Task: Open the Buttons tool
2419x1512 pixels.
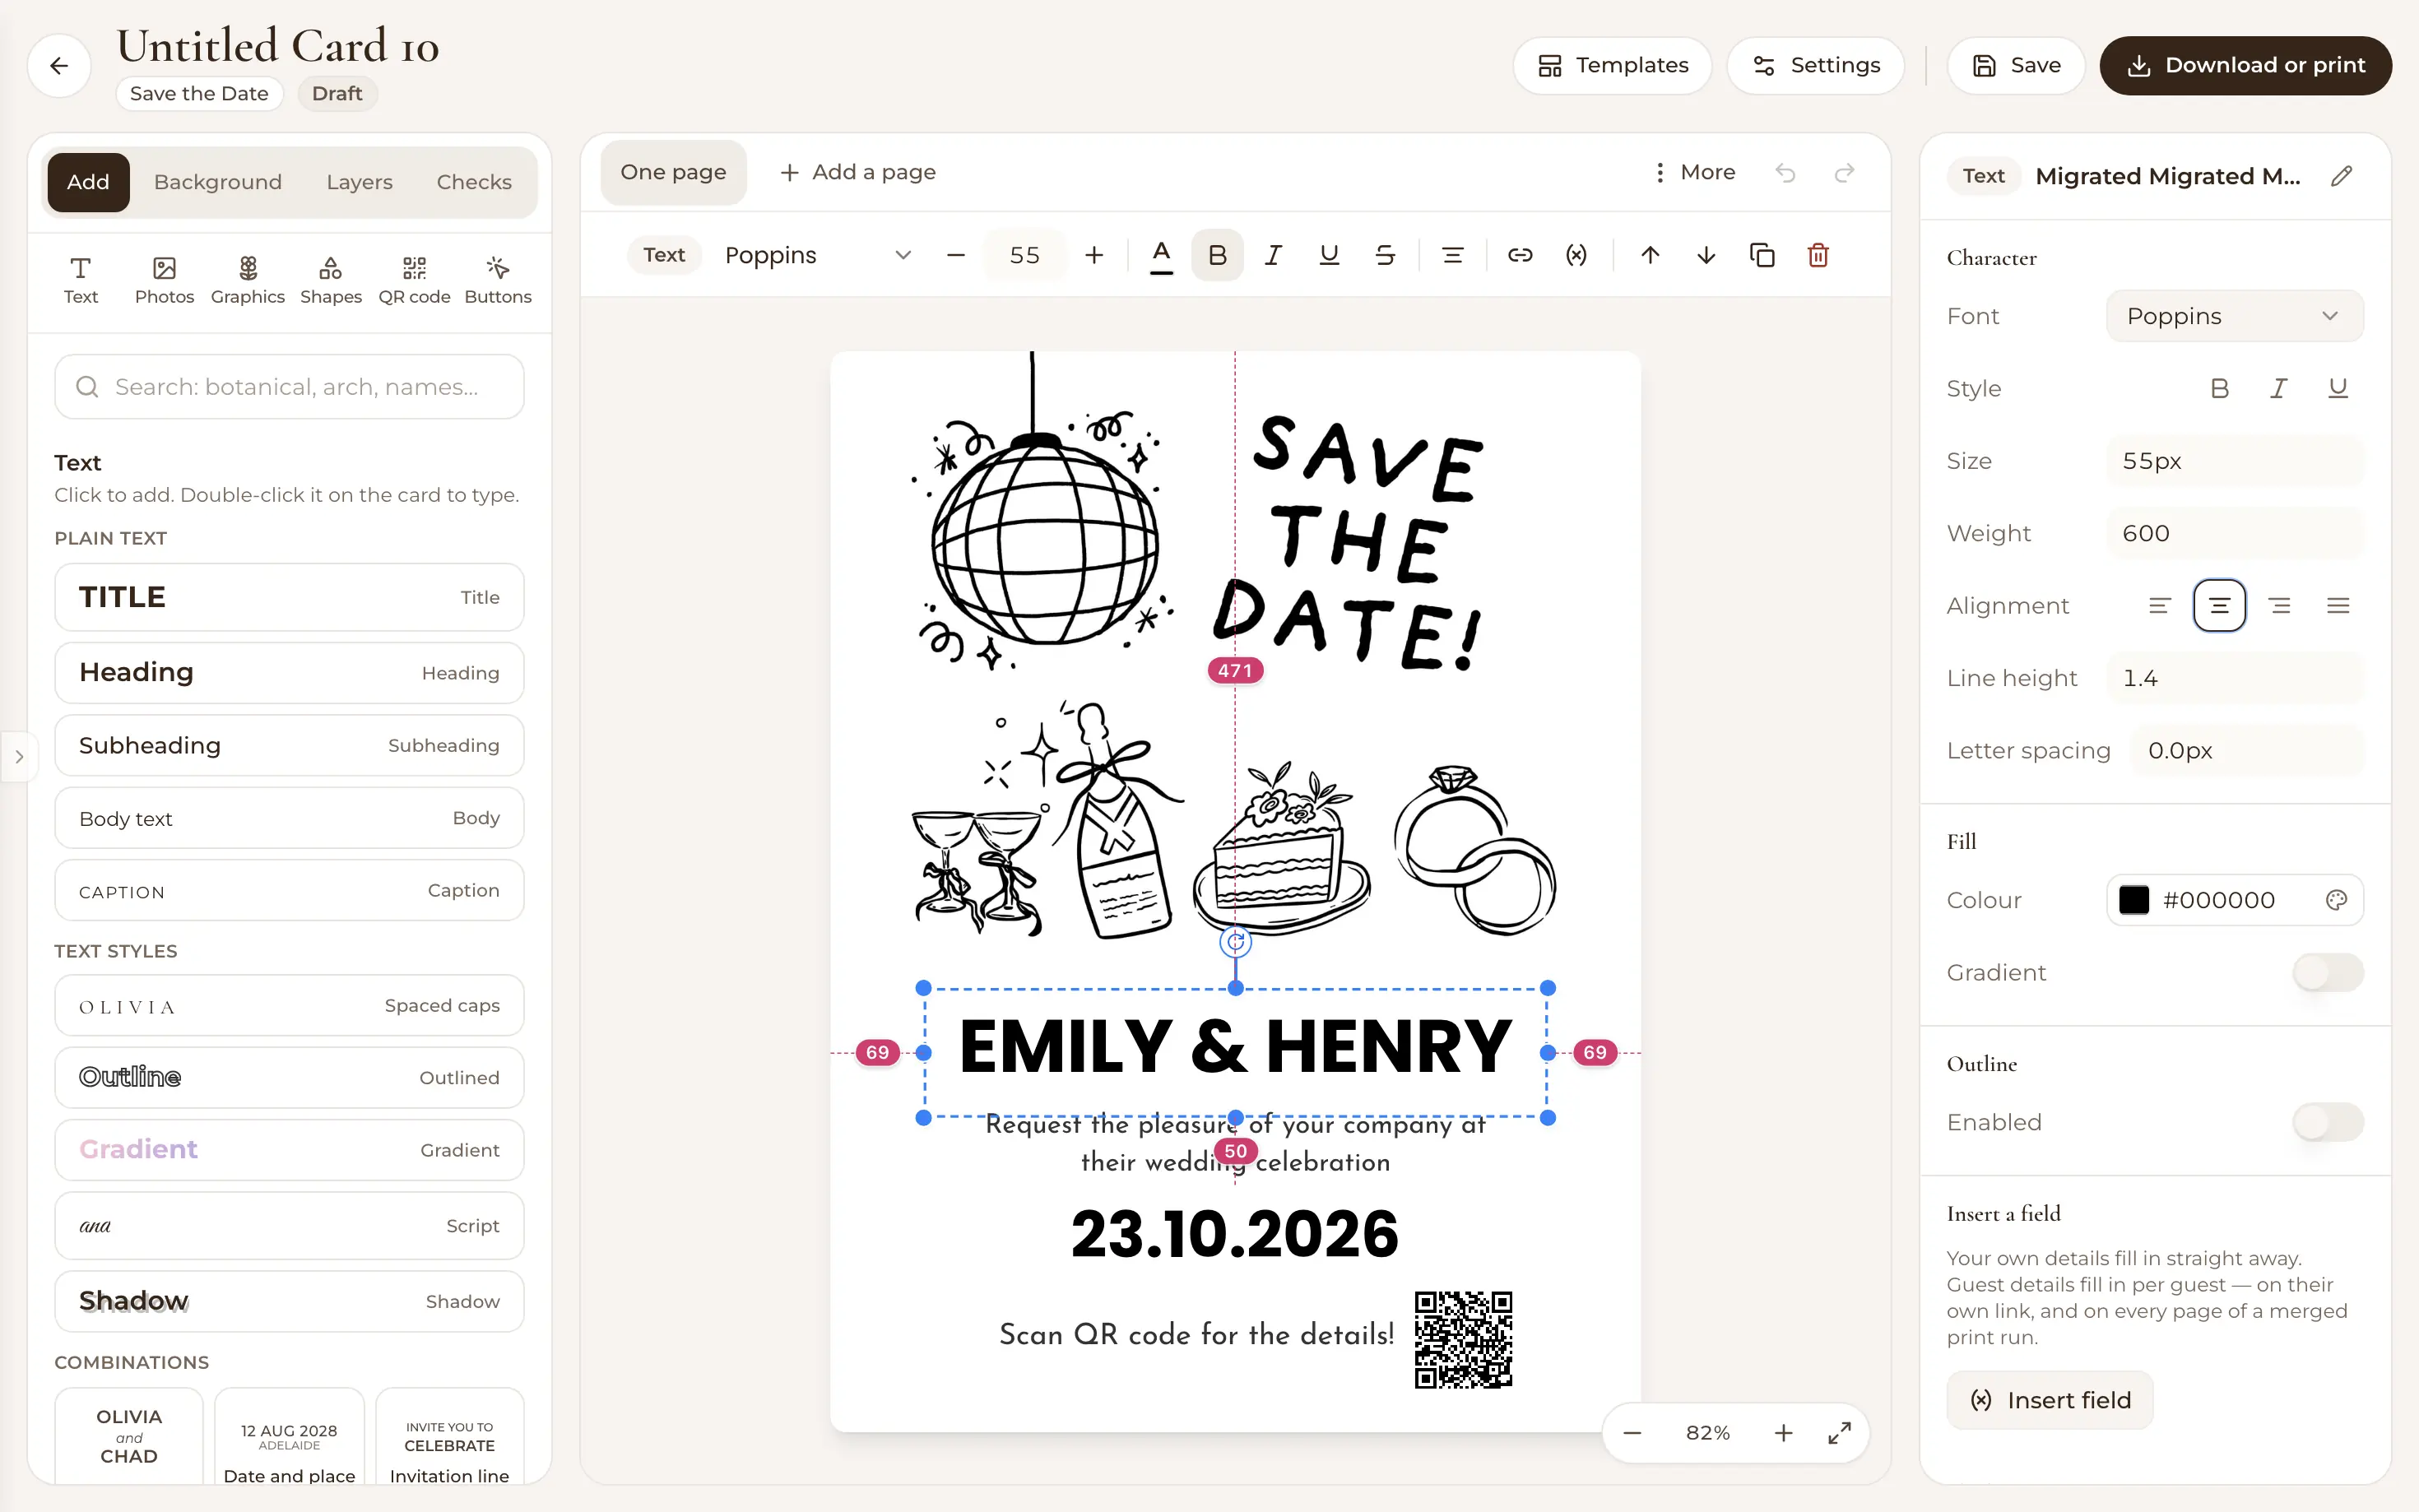Action: coord(498,280)
